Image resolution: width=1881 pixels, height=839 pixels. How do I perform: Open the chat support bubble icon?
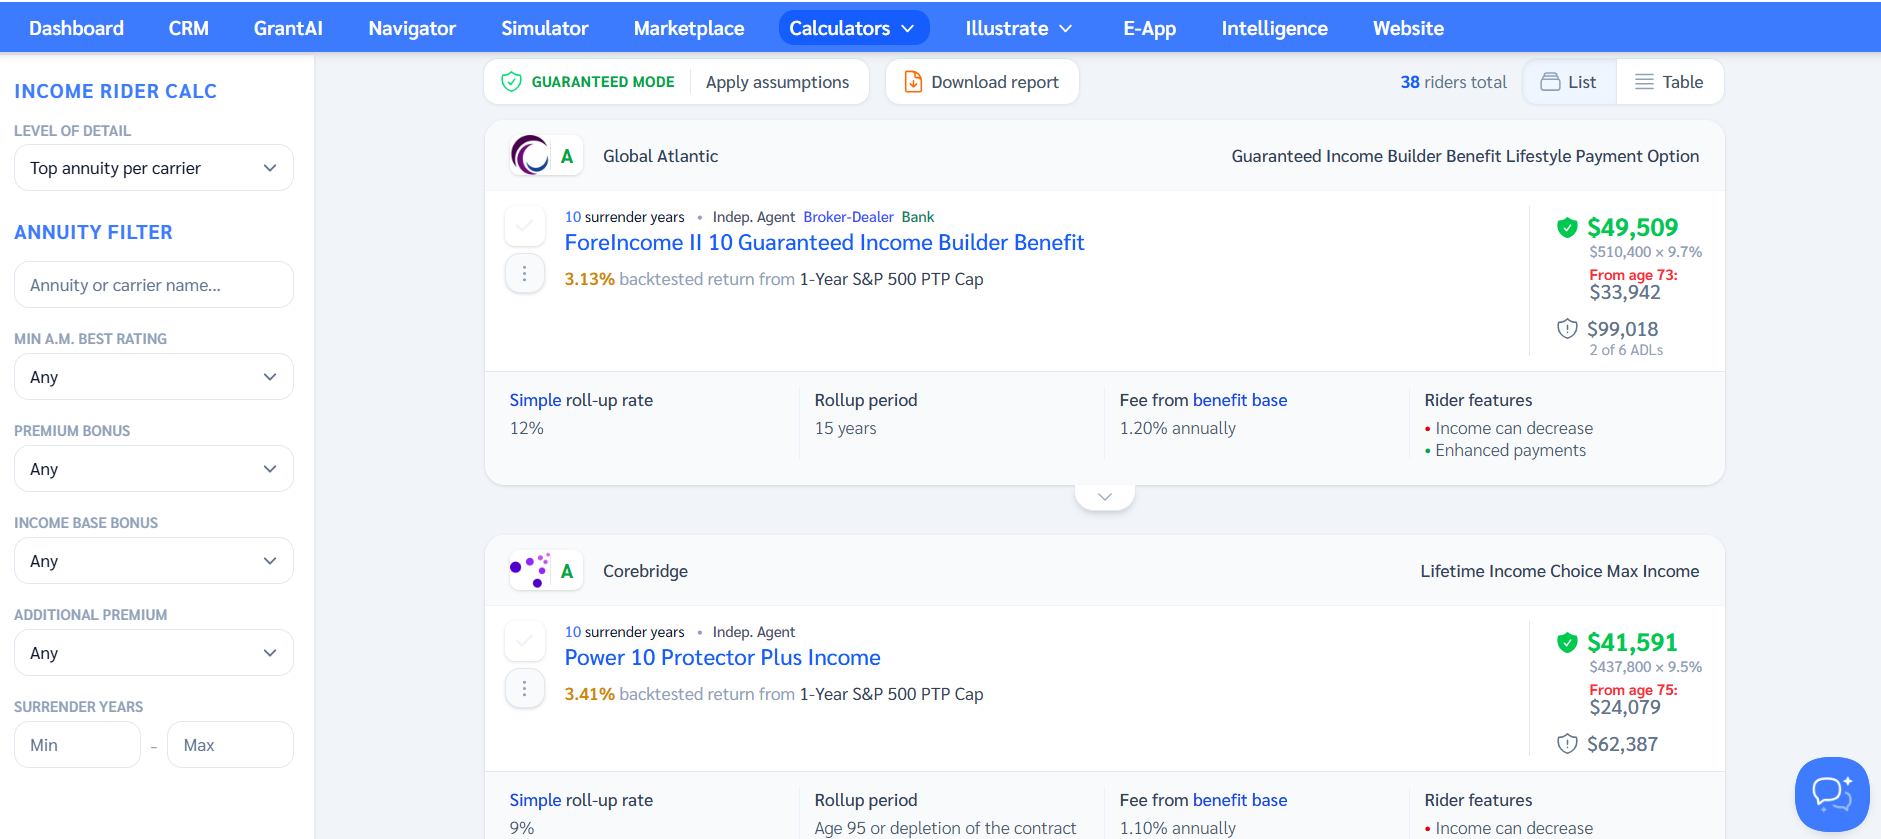[x=1831, y=794]
